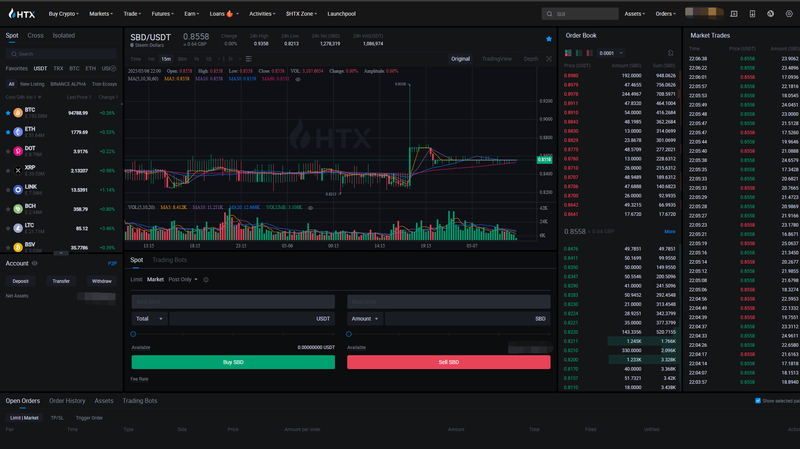The width and height of the screenshot is (800, 449).
Task: Open the Trading Bots tab beside Spot
Action: tap(169, 260)
